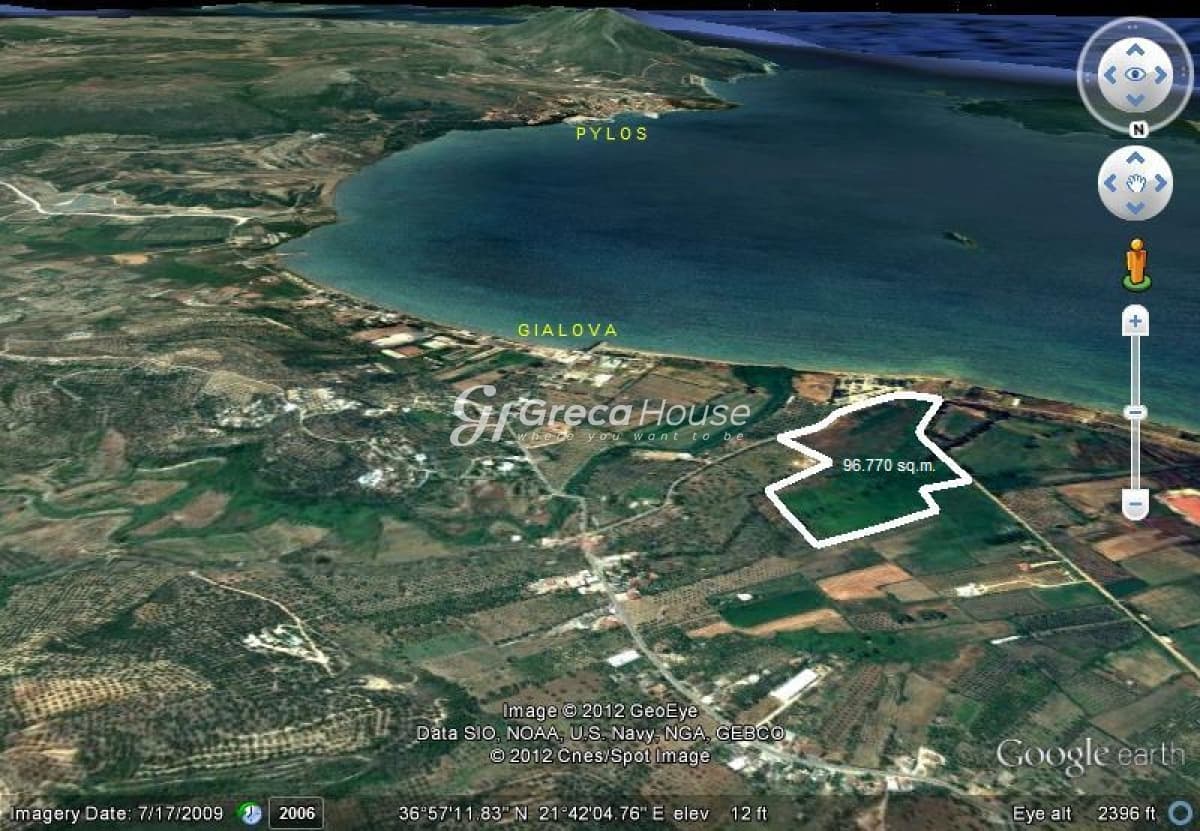Click the look-right arrow on the eye joystick
The image size is (1200, 831).
point(1161,75)
